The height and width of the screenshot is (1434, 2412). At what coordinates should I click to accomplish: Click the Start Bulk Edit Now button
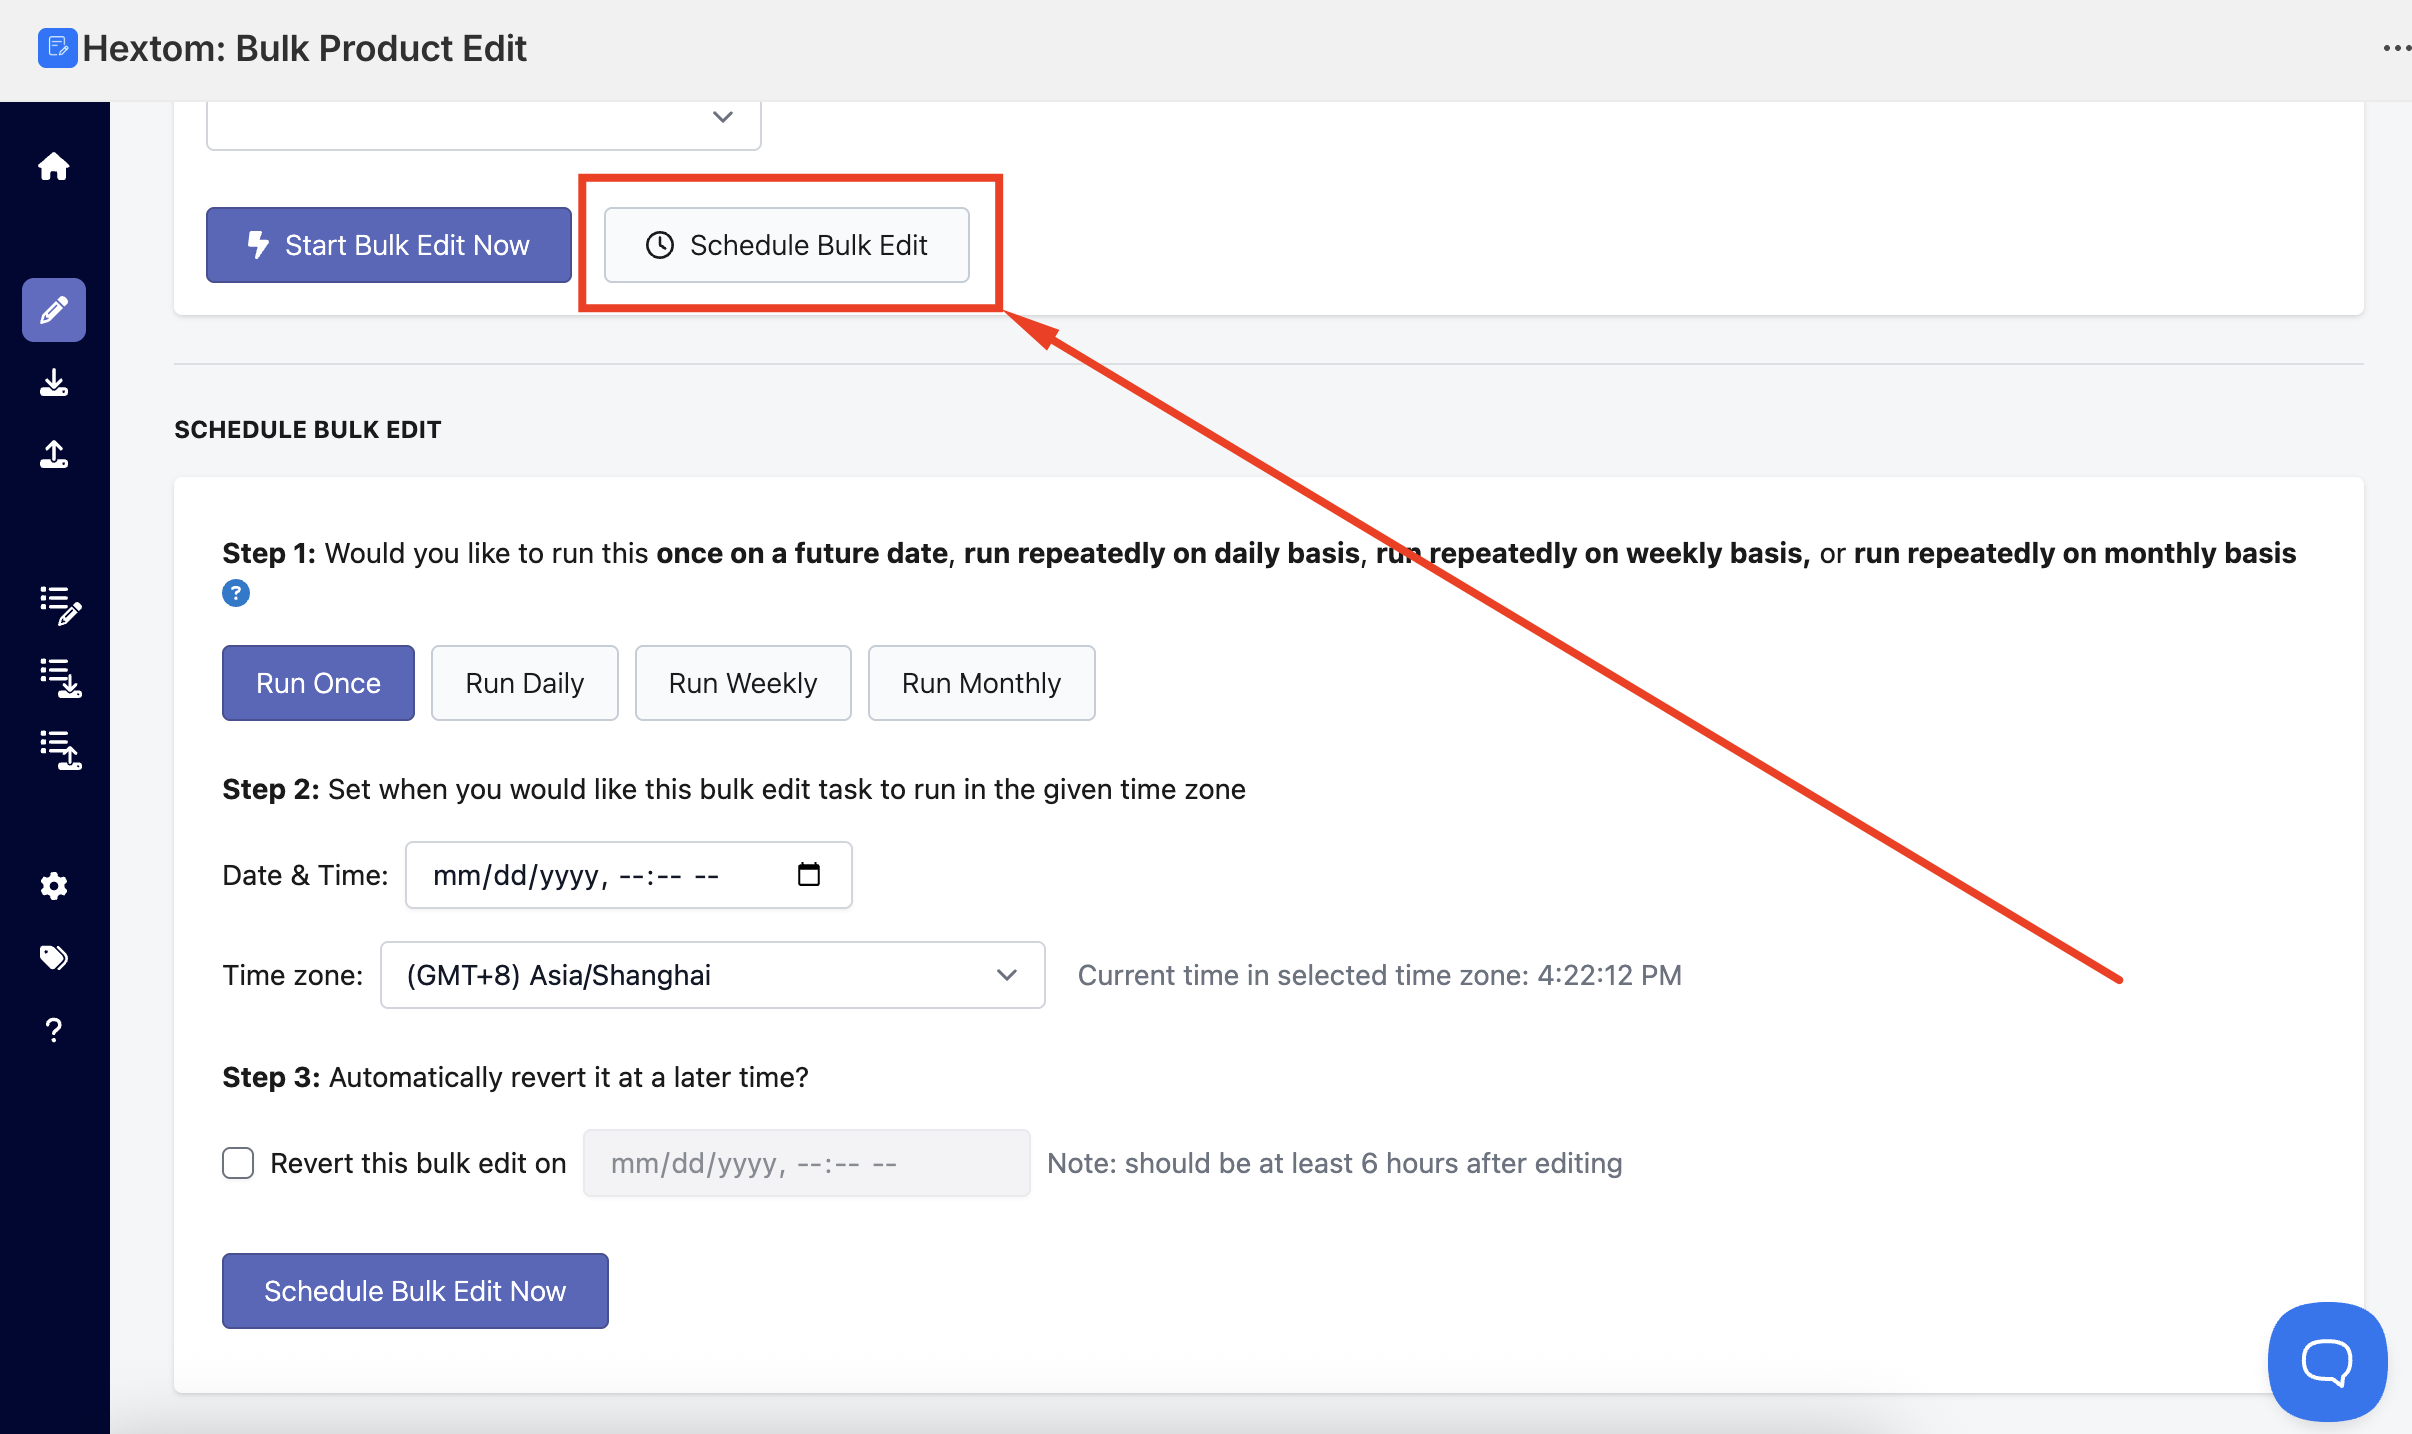pyautogui.click(x=389, y=245)
